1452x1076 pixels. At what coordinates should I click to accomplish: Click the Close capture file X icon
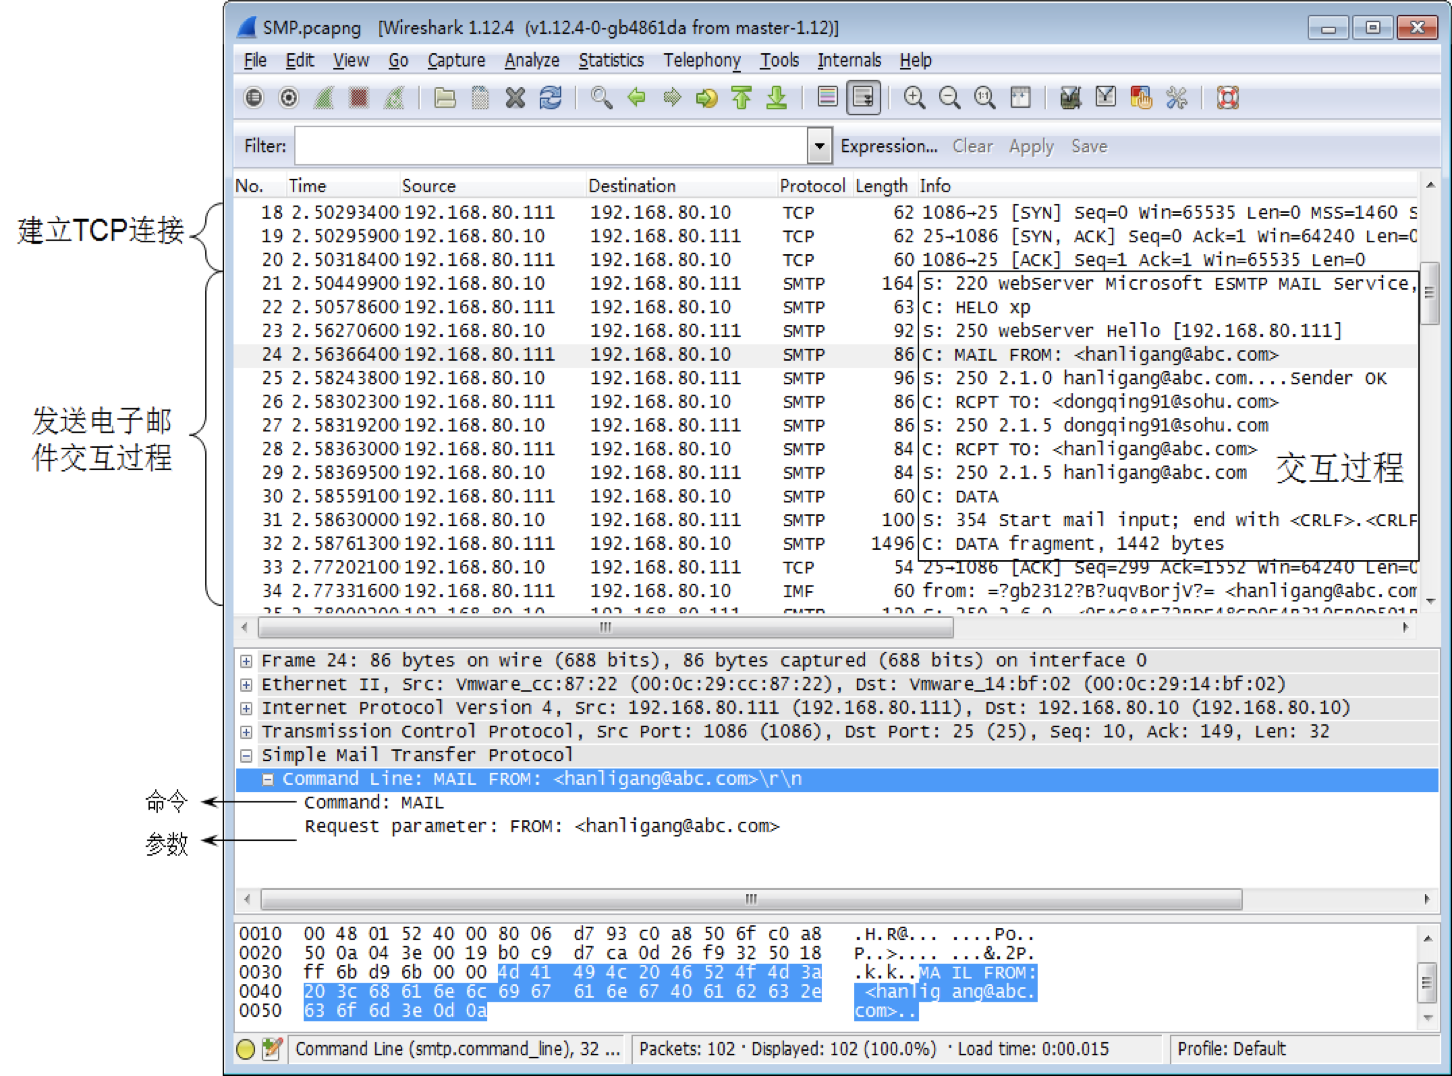point(515,98)
